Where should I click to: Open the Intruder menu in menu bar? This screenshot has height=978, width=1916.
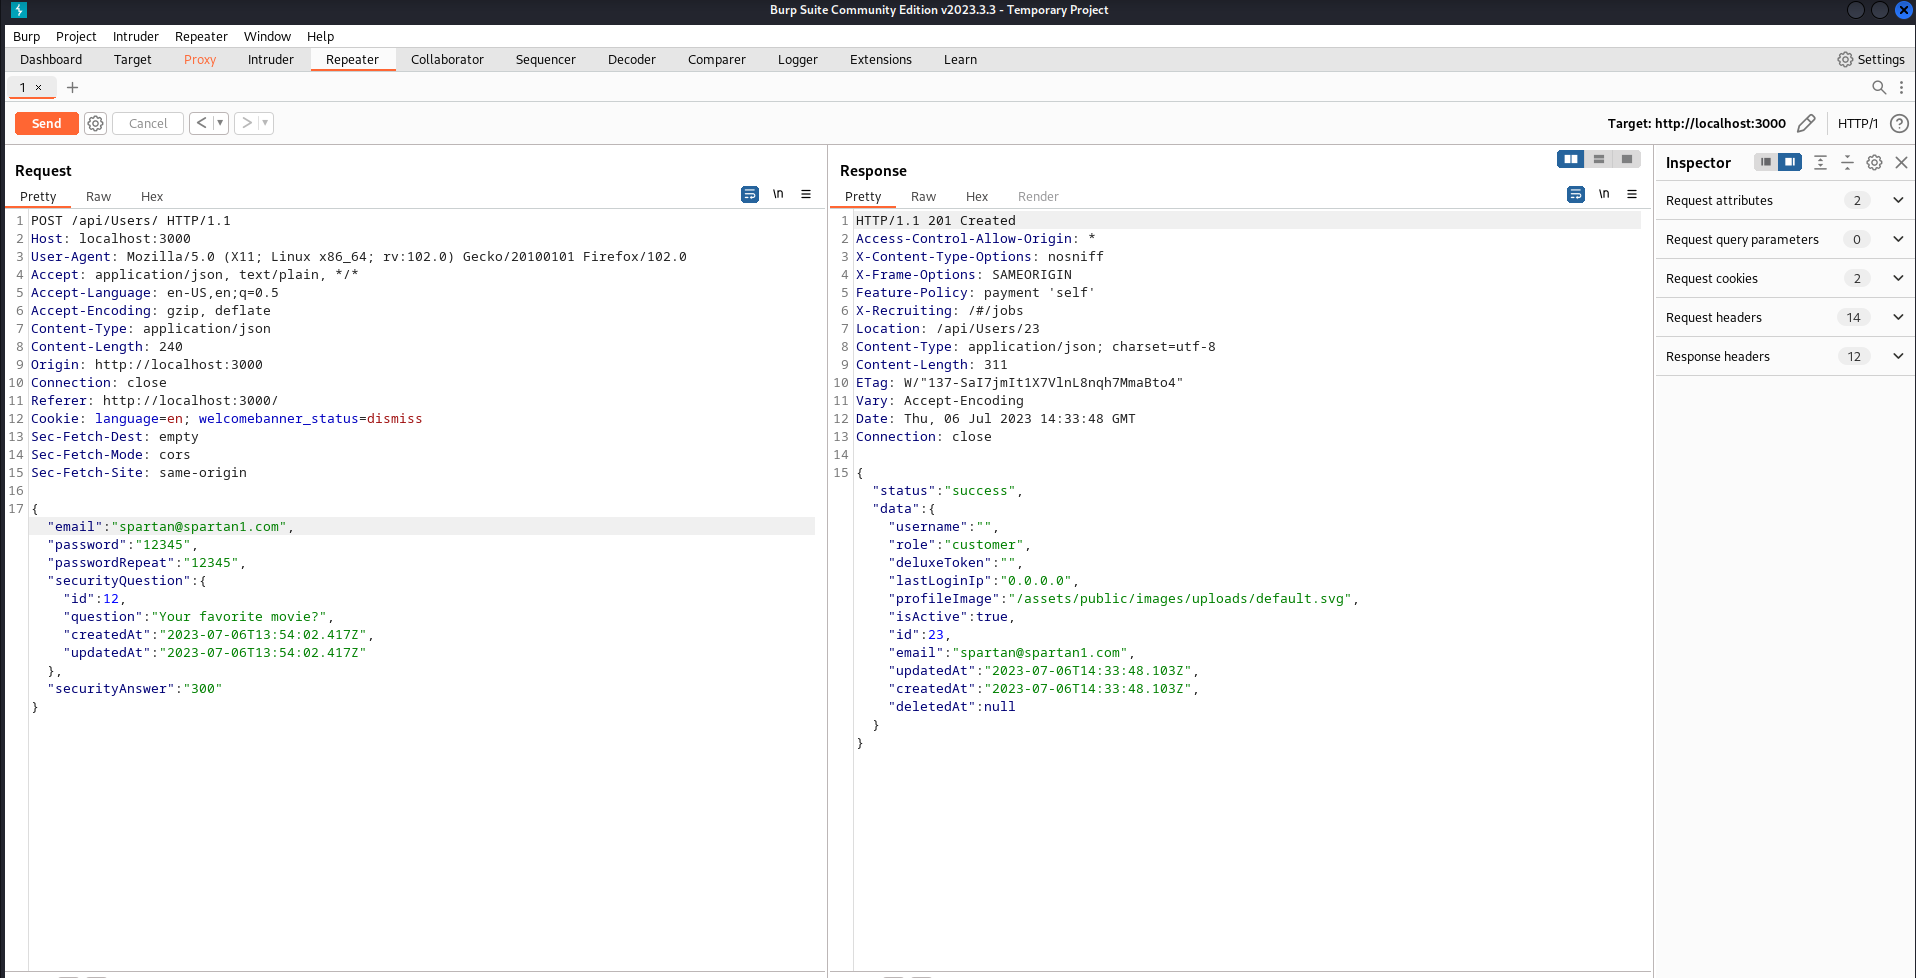pos(136,36)
